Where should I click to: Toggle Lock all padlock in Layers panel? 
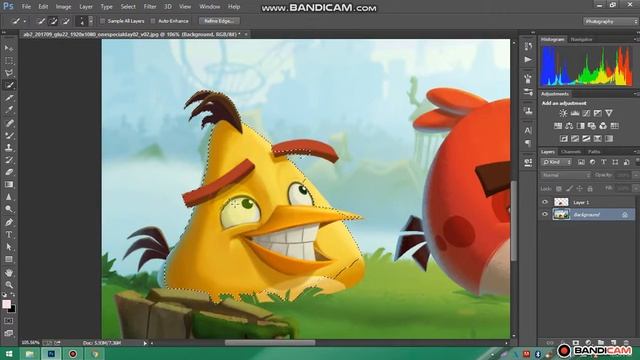(x=590, y=189)
